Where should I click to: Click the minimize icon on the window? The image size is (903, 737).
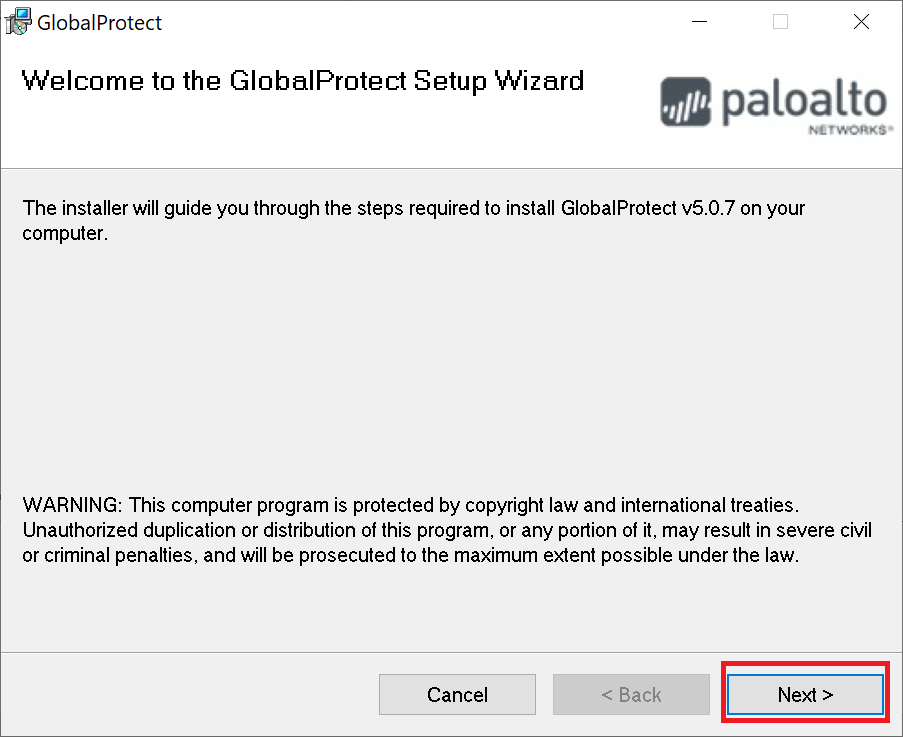pyautogui.click(x=698, y=21)
